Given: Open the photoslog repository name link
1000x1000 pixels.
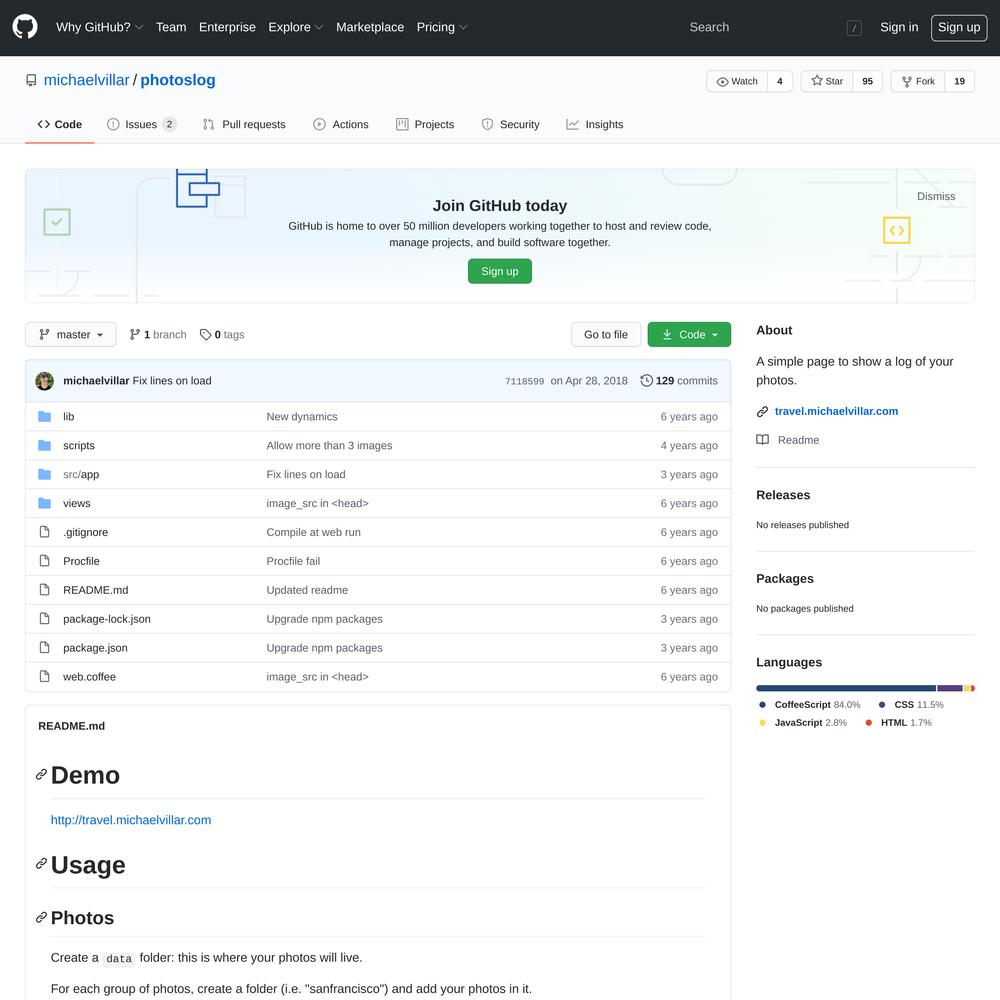Looking at the screenshot, I should point(178,80).
